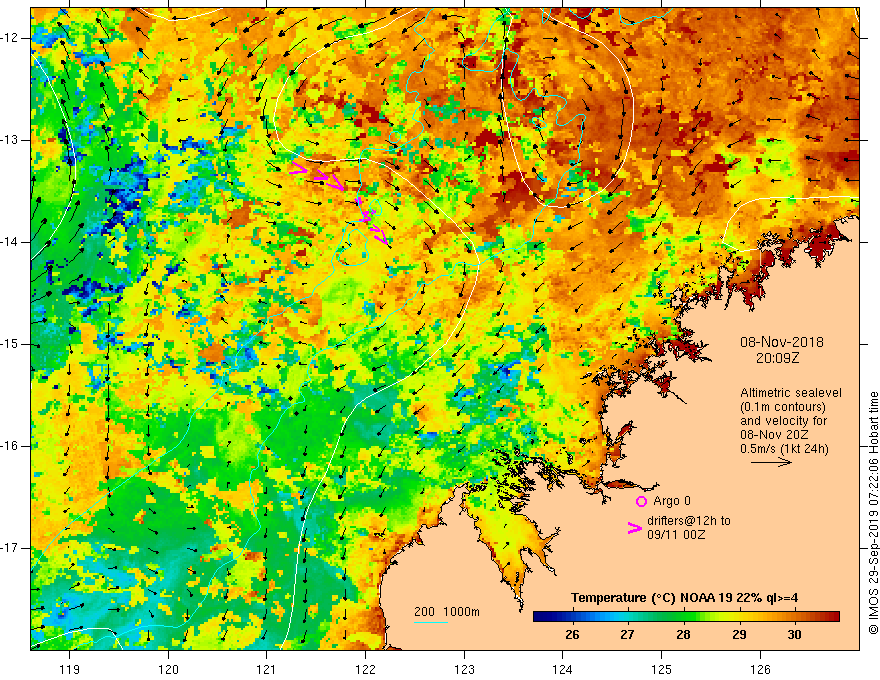
Task: Click the 'Altimetric sealevel' text
Action: click(791, 393)
